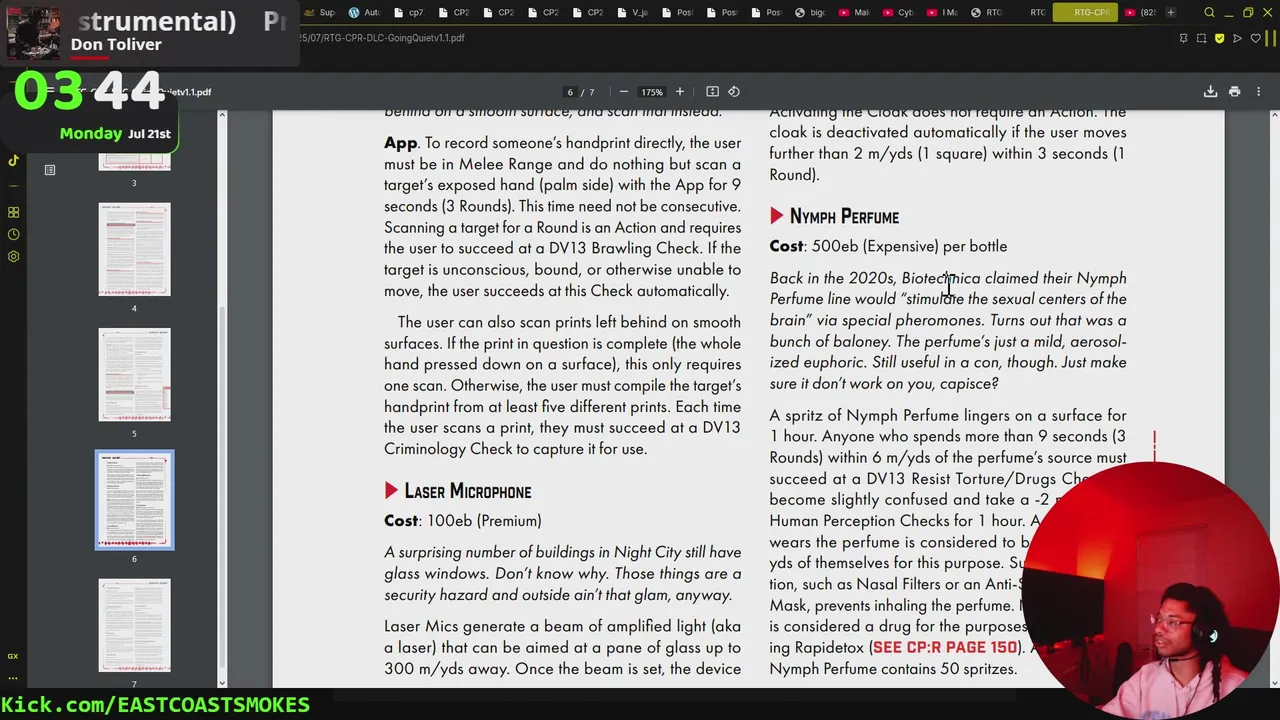Viewport: 1280px width, 720px height.
Task: Click the Nymph Perfume heading
Action: [844, 217]
